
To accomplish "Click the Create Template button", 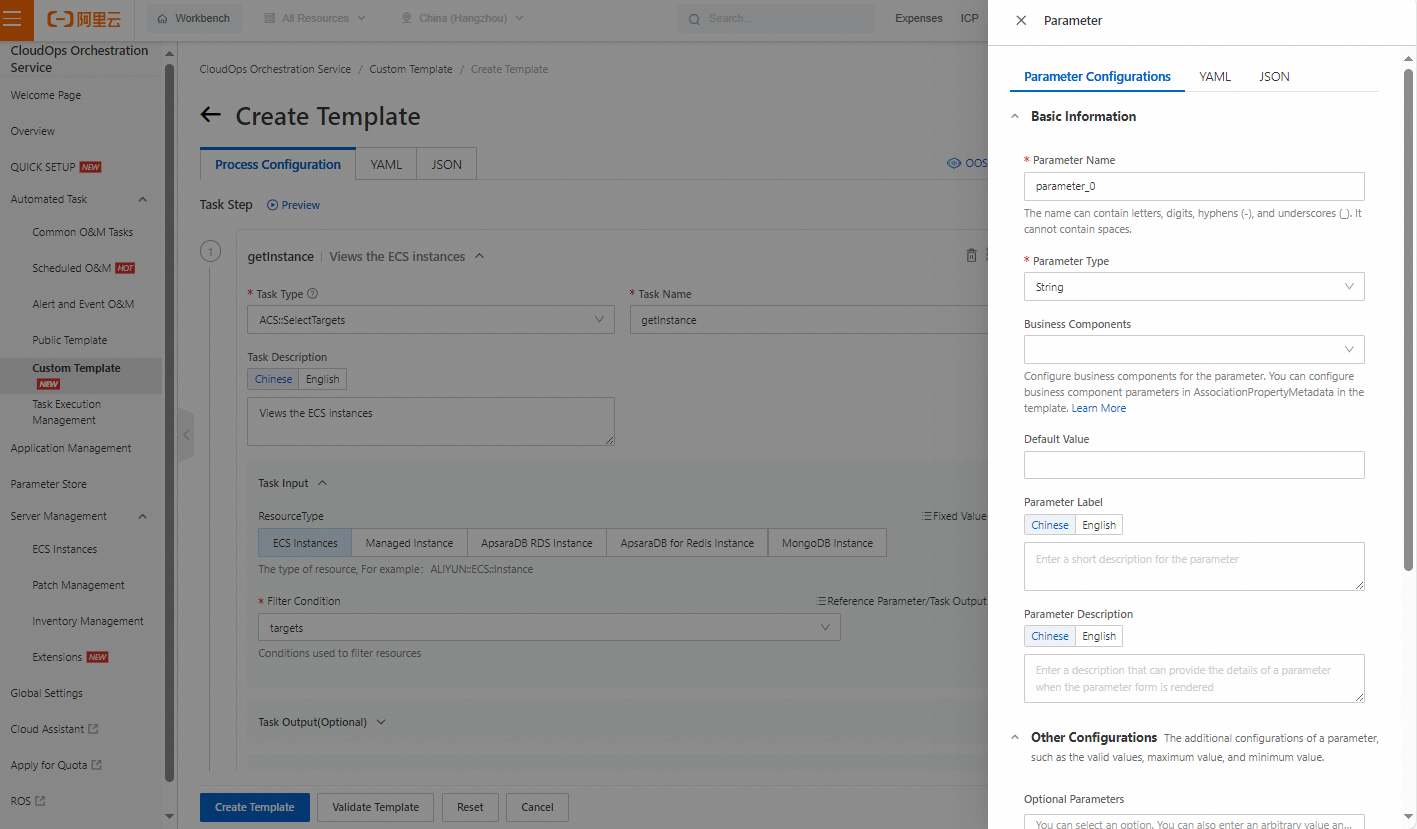I will pos(255,807).
